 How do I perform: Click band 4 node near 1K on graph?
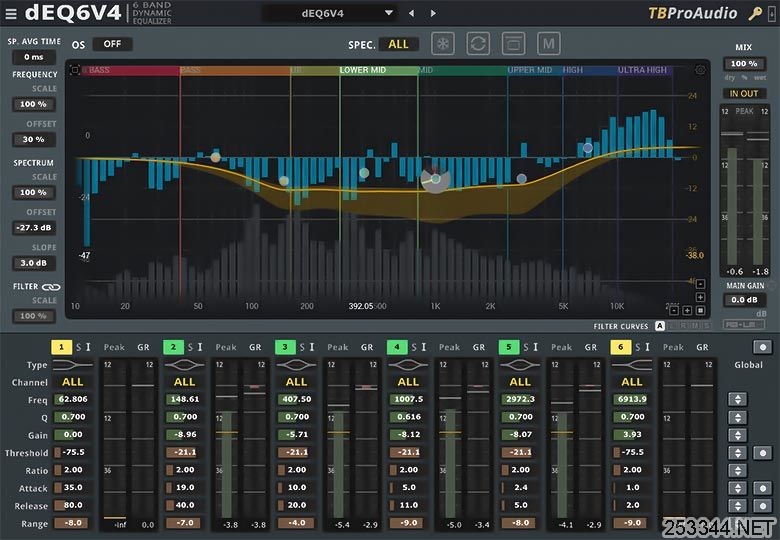[436, 179]
